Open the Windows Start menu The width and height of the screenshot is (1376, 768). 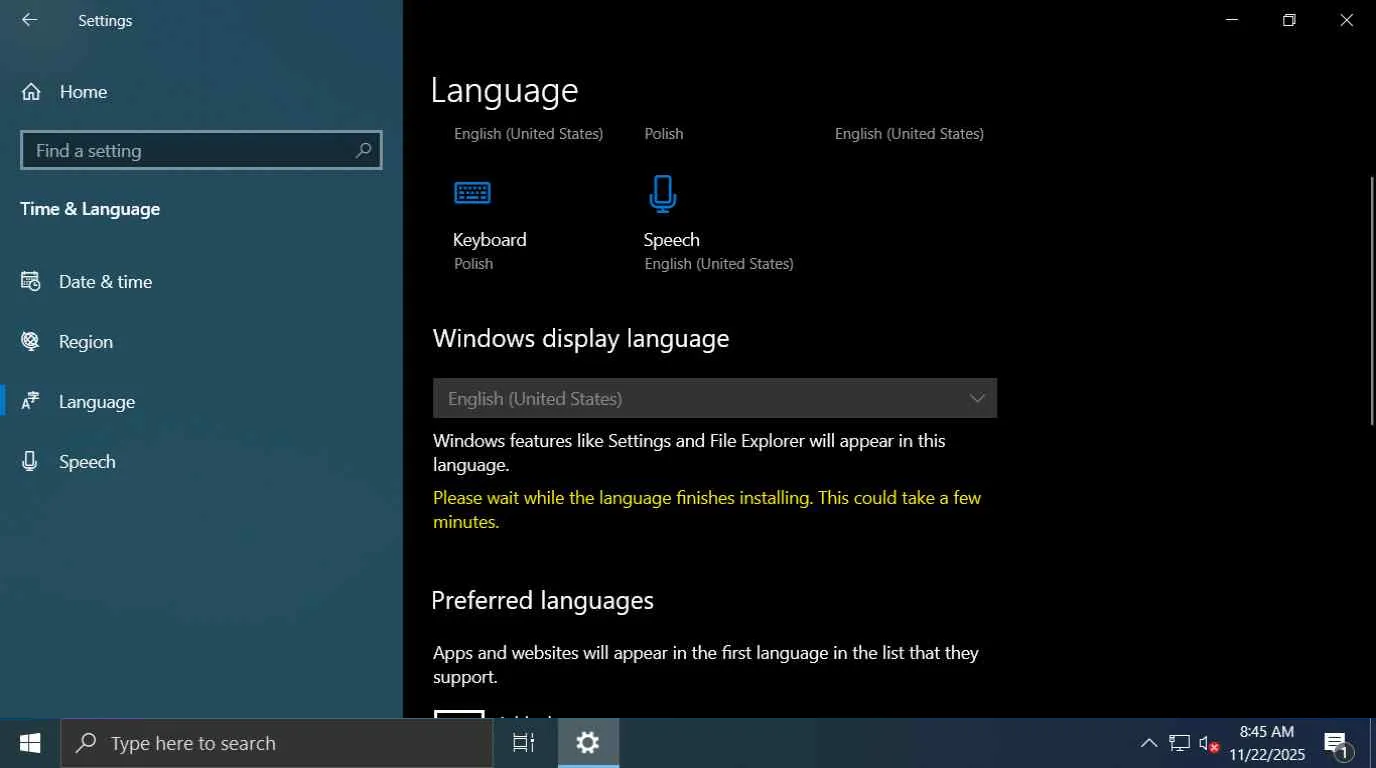click(x=30, y=743)
